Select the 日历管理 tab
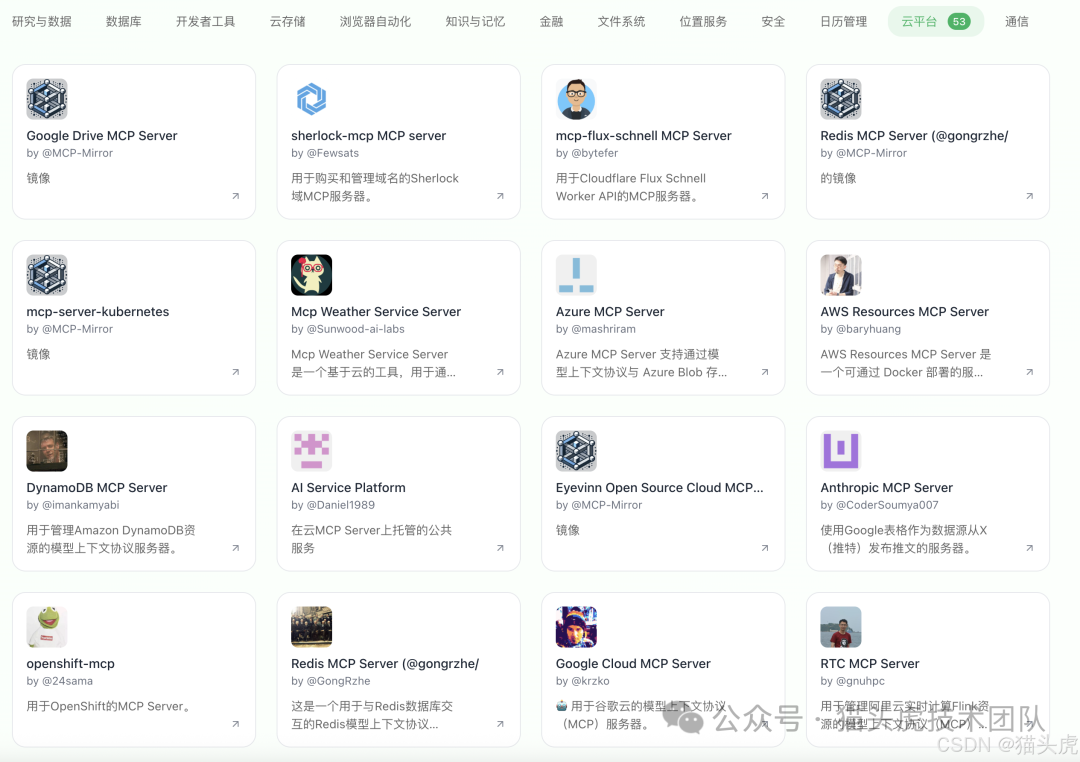 (844, 21)
